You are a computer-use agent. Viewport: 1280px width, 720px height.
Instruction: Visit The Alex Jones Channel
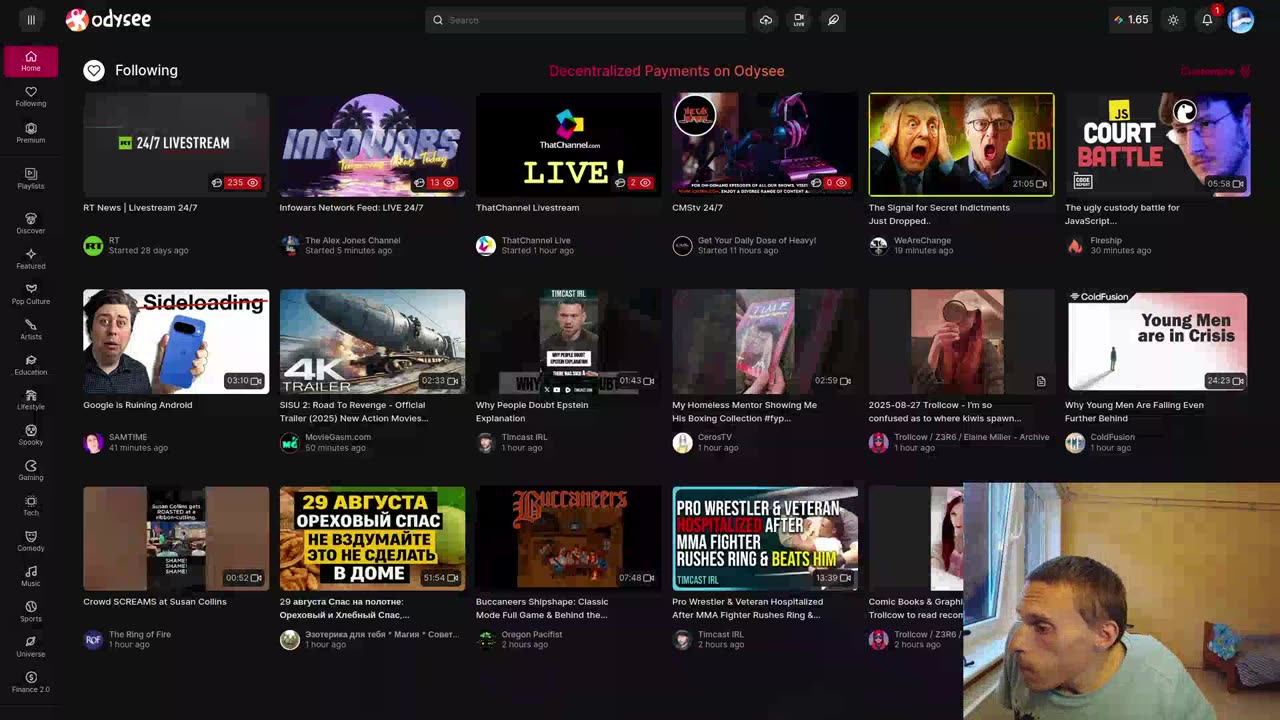(x=352, y=240)
